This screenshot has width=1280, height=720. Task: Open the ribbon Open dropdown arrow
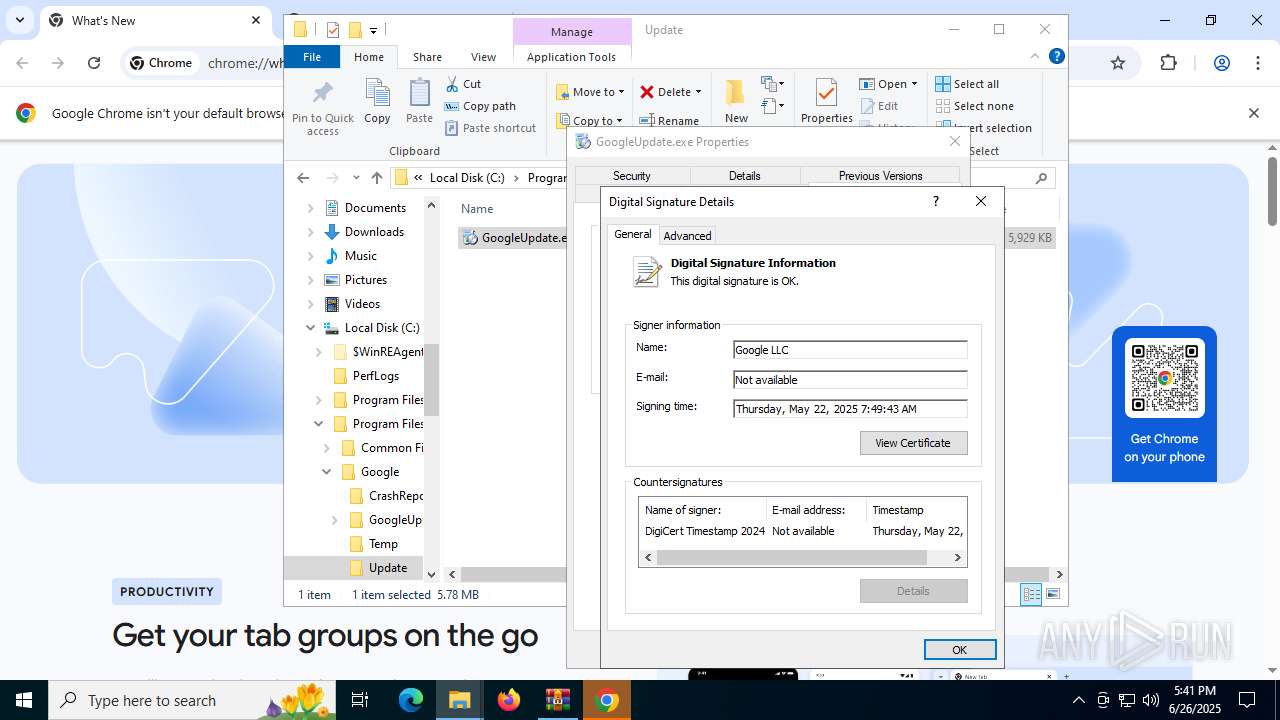[914, 84]
